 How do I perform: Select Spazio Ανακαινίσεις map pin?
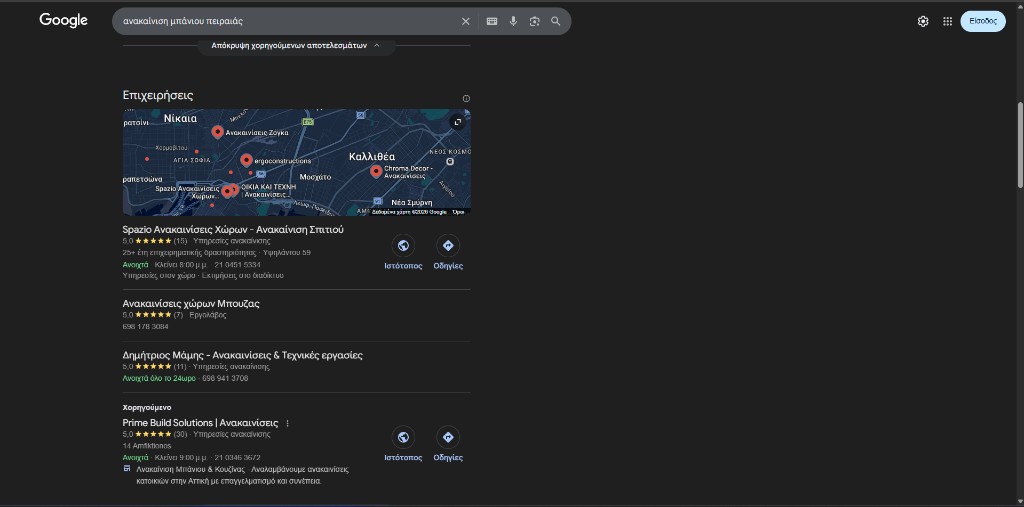(227, 191)
